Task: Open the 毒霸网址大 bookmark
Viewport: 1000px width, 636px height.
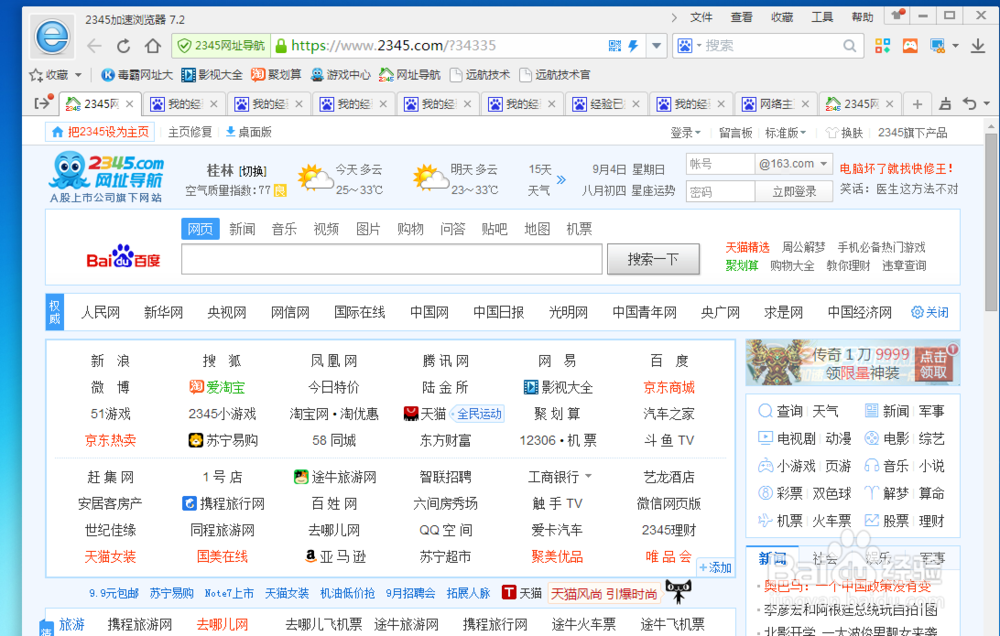Action: (x=137, y=75)
